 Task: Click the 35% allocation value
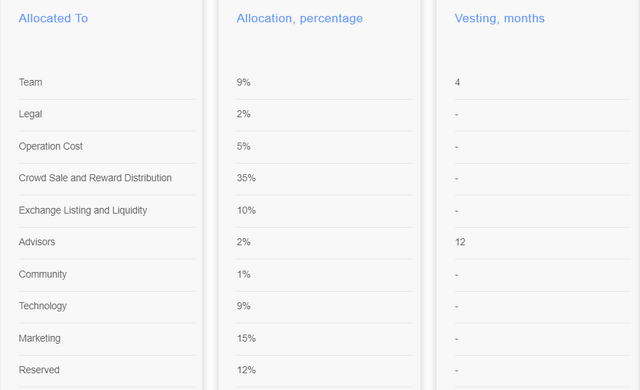point(246,178)
